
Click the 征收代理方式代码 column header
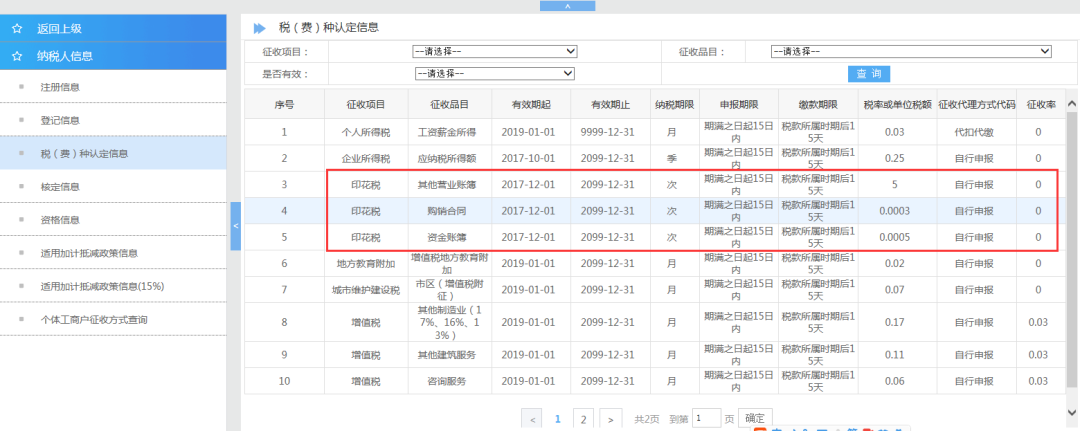click(977, 105)
